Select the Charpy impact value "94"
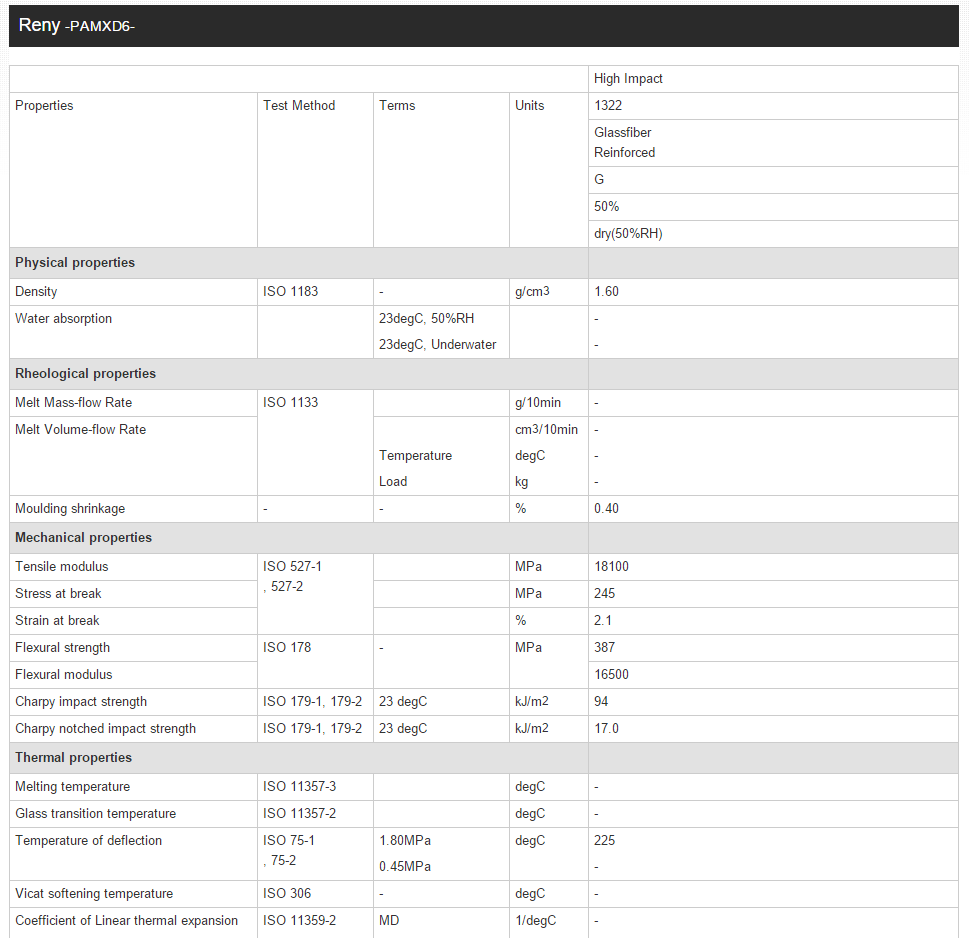 pyautogui.click(x=601, y=702)
